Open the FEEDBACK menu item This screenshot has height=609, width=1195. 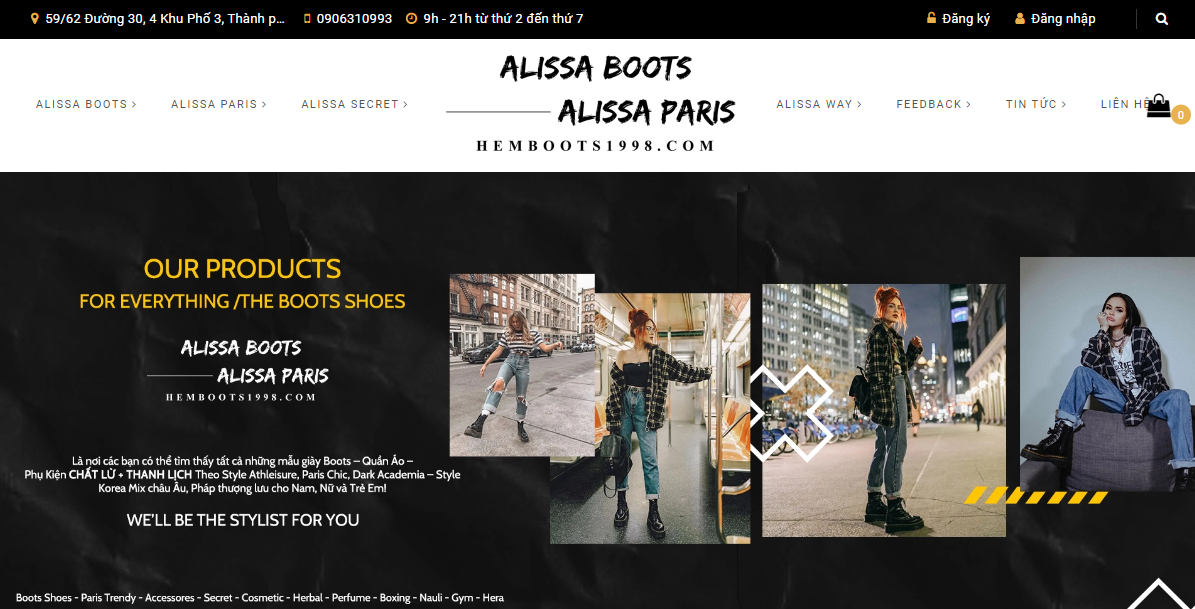coord(934,104)
